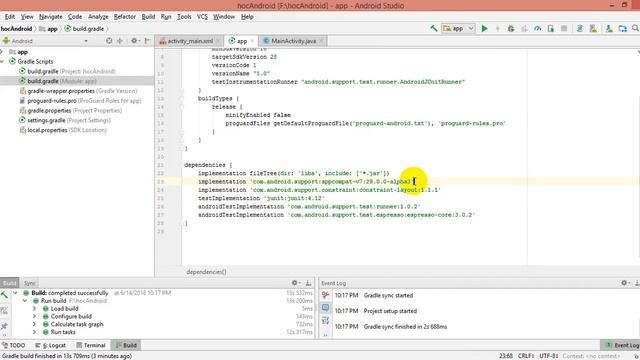Click the Debug app bug icon
This screenshot has width=640, height=360.
click(511, 29)
